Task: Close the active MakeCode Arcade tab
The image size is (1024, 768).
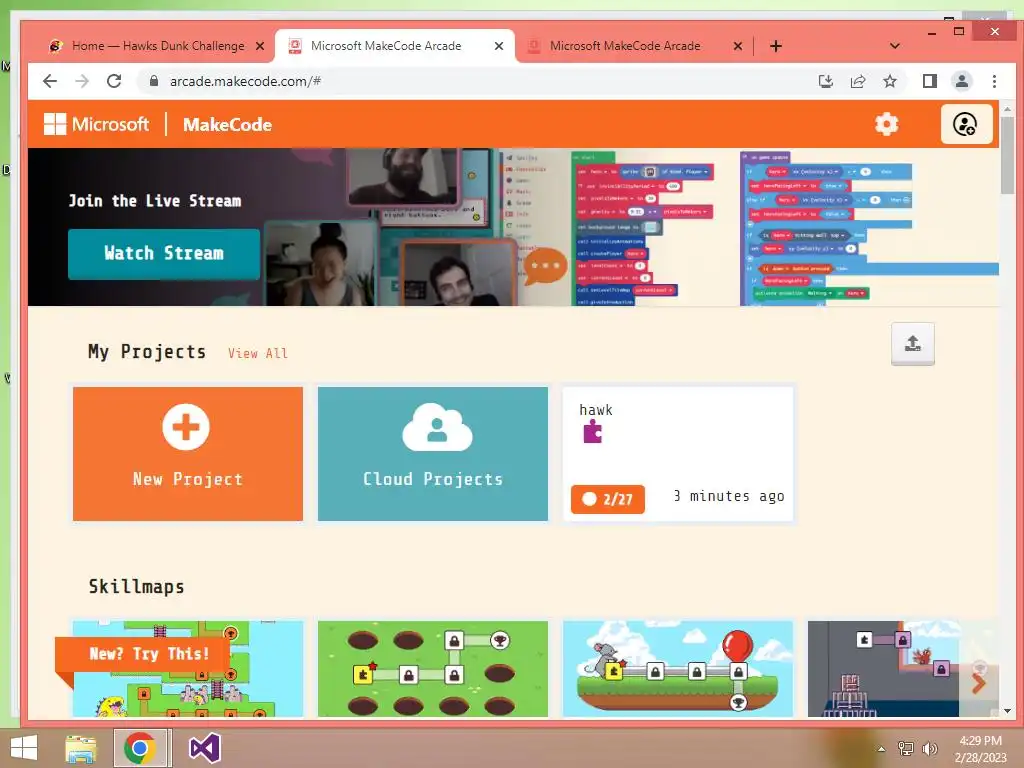Action: (498, 46)
